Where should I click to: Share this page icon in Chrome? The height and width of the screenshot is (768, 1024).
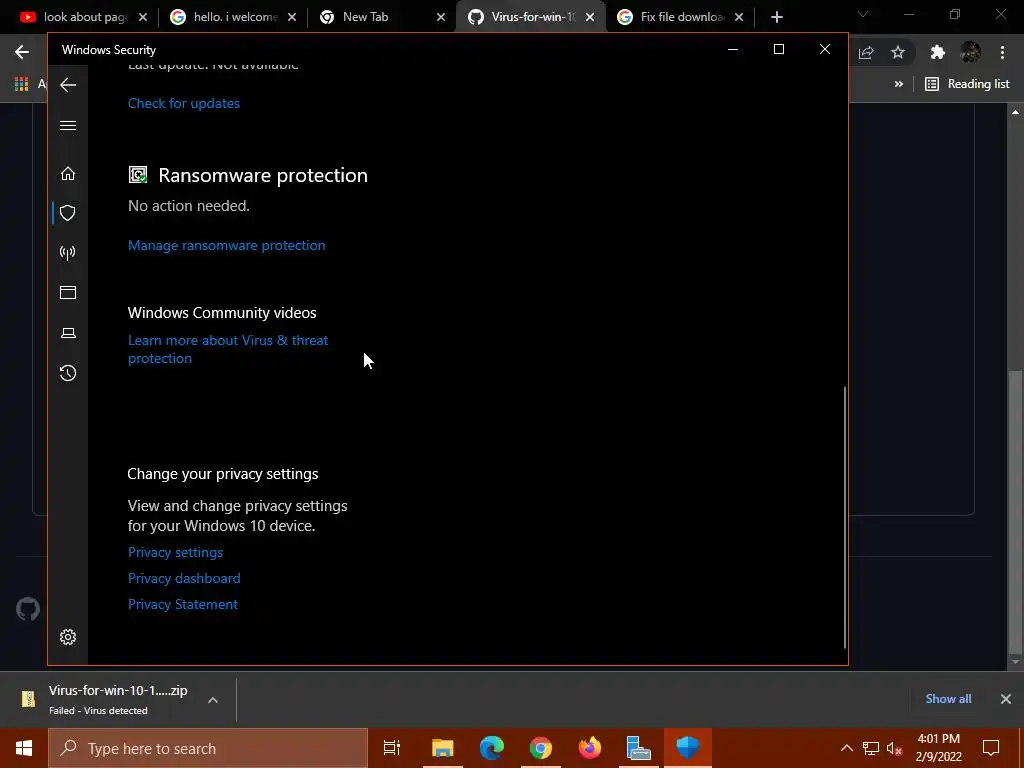(866, 52)
